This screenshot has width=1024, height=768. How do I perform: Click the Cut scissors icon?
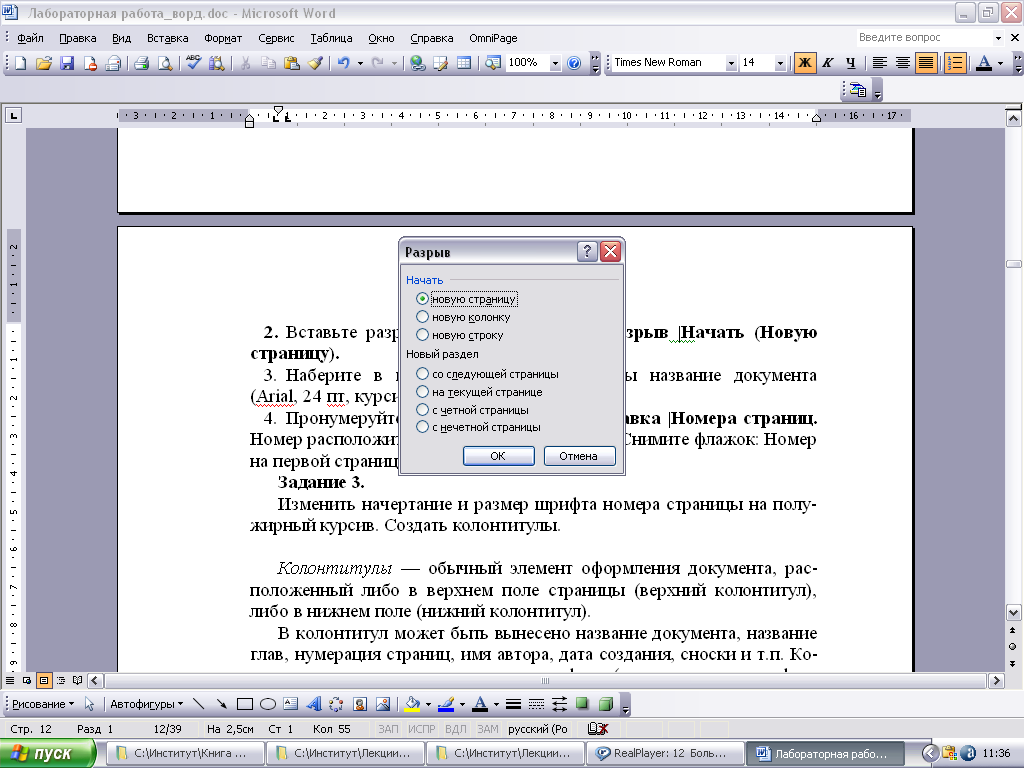pyautogui.click(x=246, y=63)
